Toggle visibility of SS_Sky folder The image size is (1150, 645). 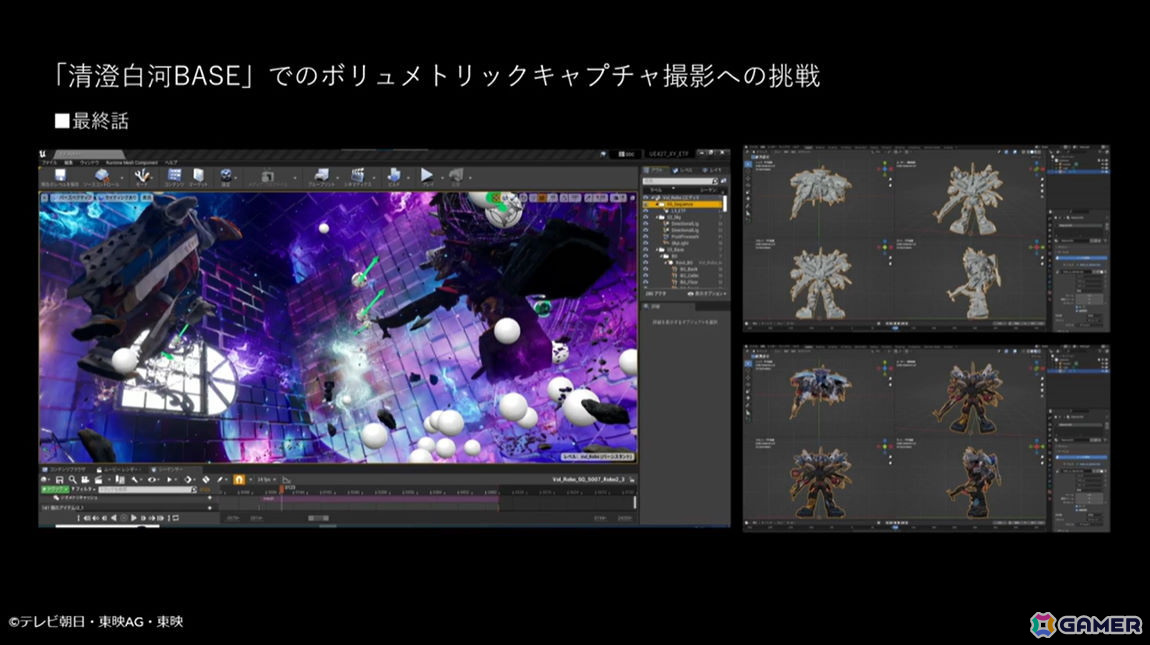(x=646, y=217)
